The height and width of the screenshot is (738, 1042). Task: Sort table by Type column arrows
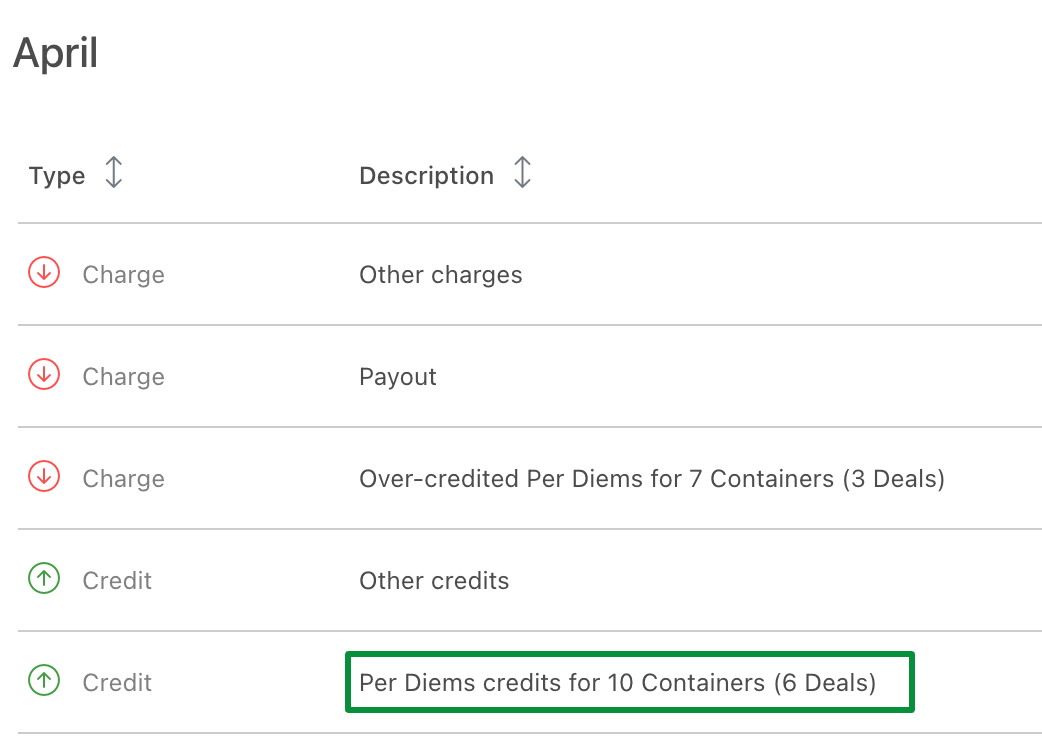pyautogui.click(x=114, y=173)
